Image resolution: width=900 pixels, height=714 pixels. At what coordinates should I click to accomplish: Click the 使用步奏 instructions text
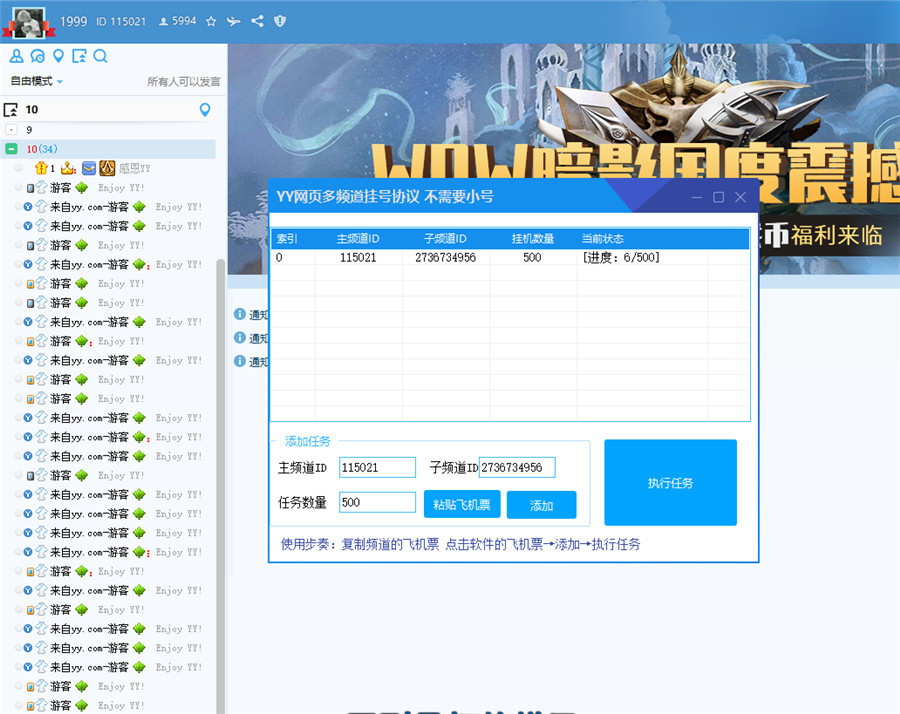coord(460,544)
